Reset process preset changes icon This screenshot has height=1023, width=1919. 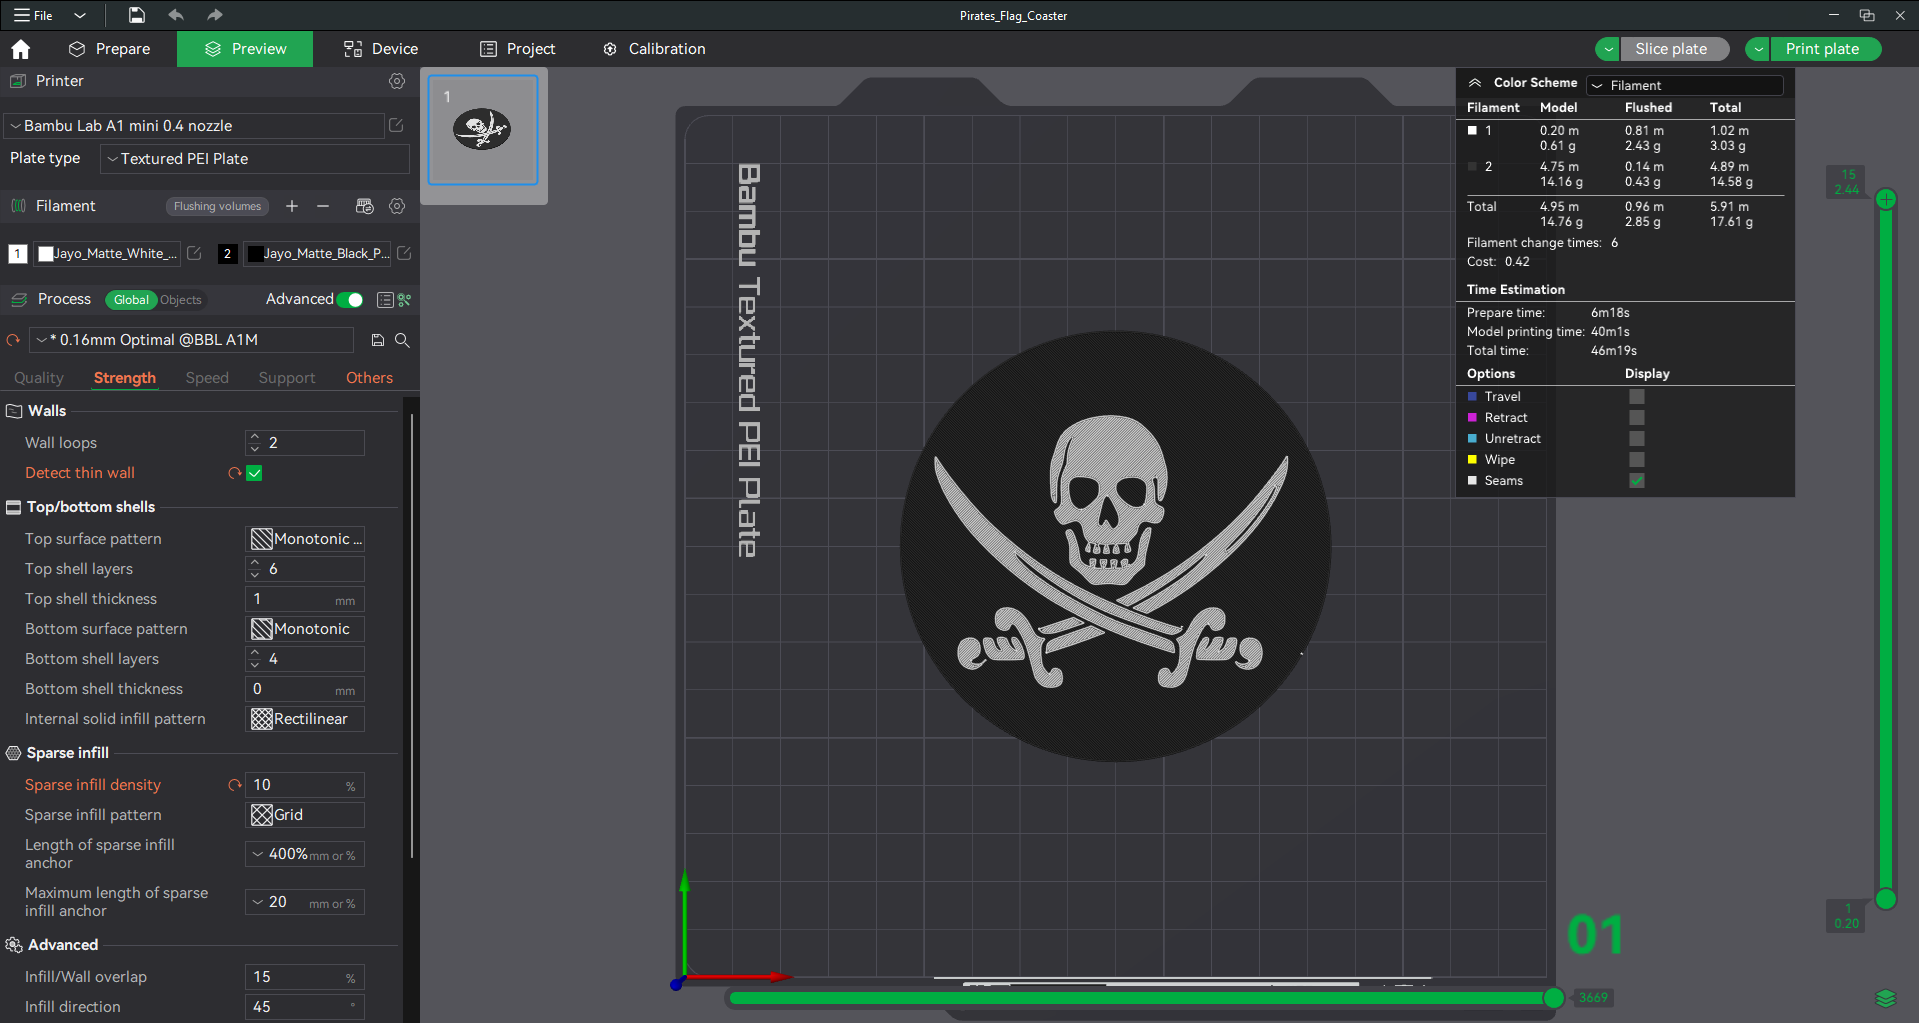pos(13,340)
